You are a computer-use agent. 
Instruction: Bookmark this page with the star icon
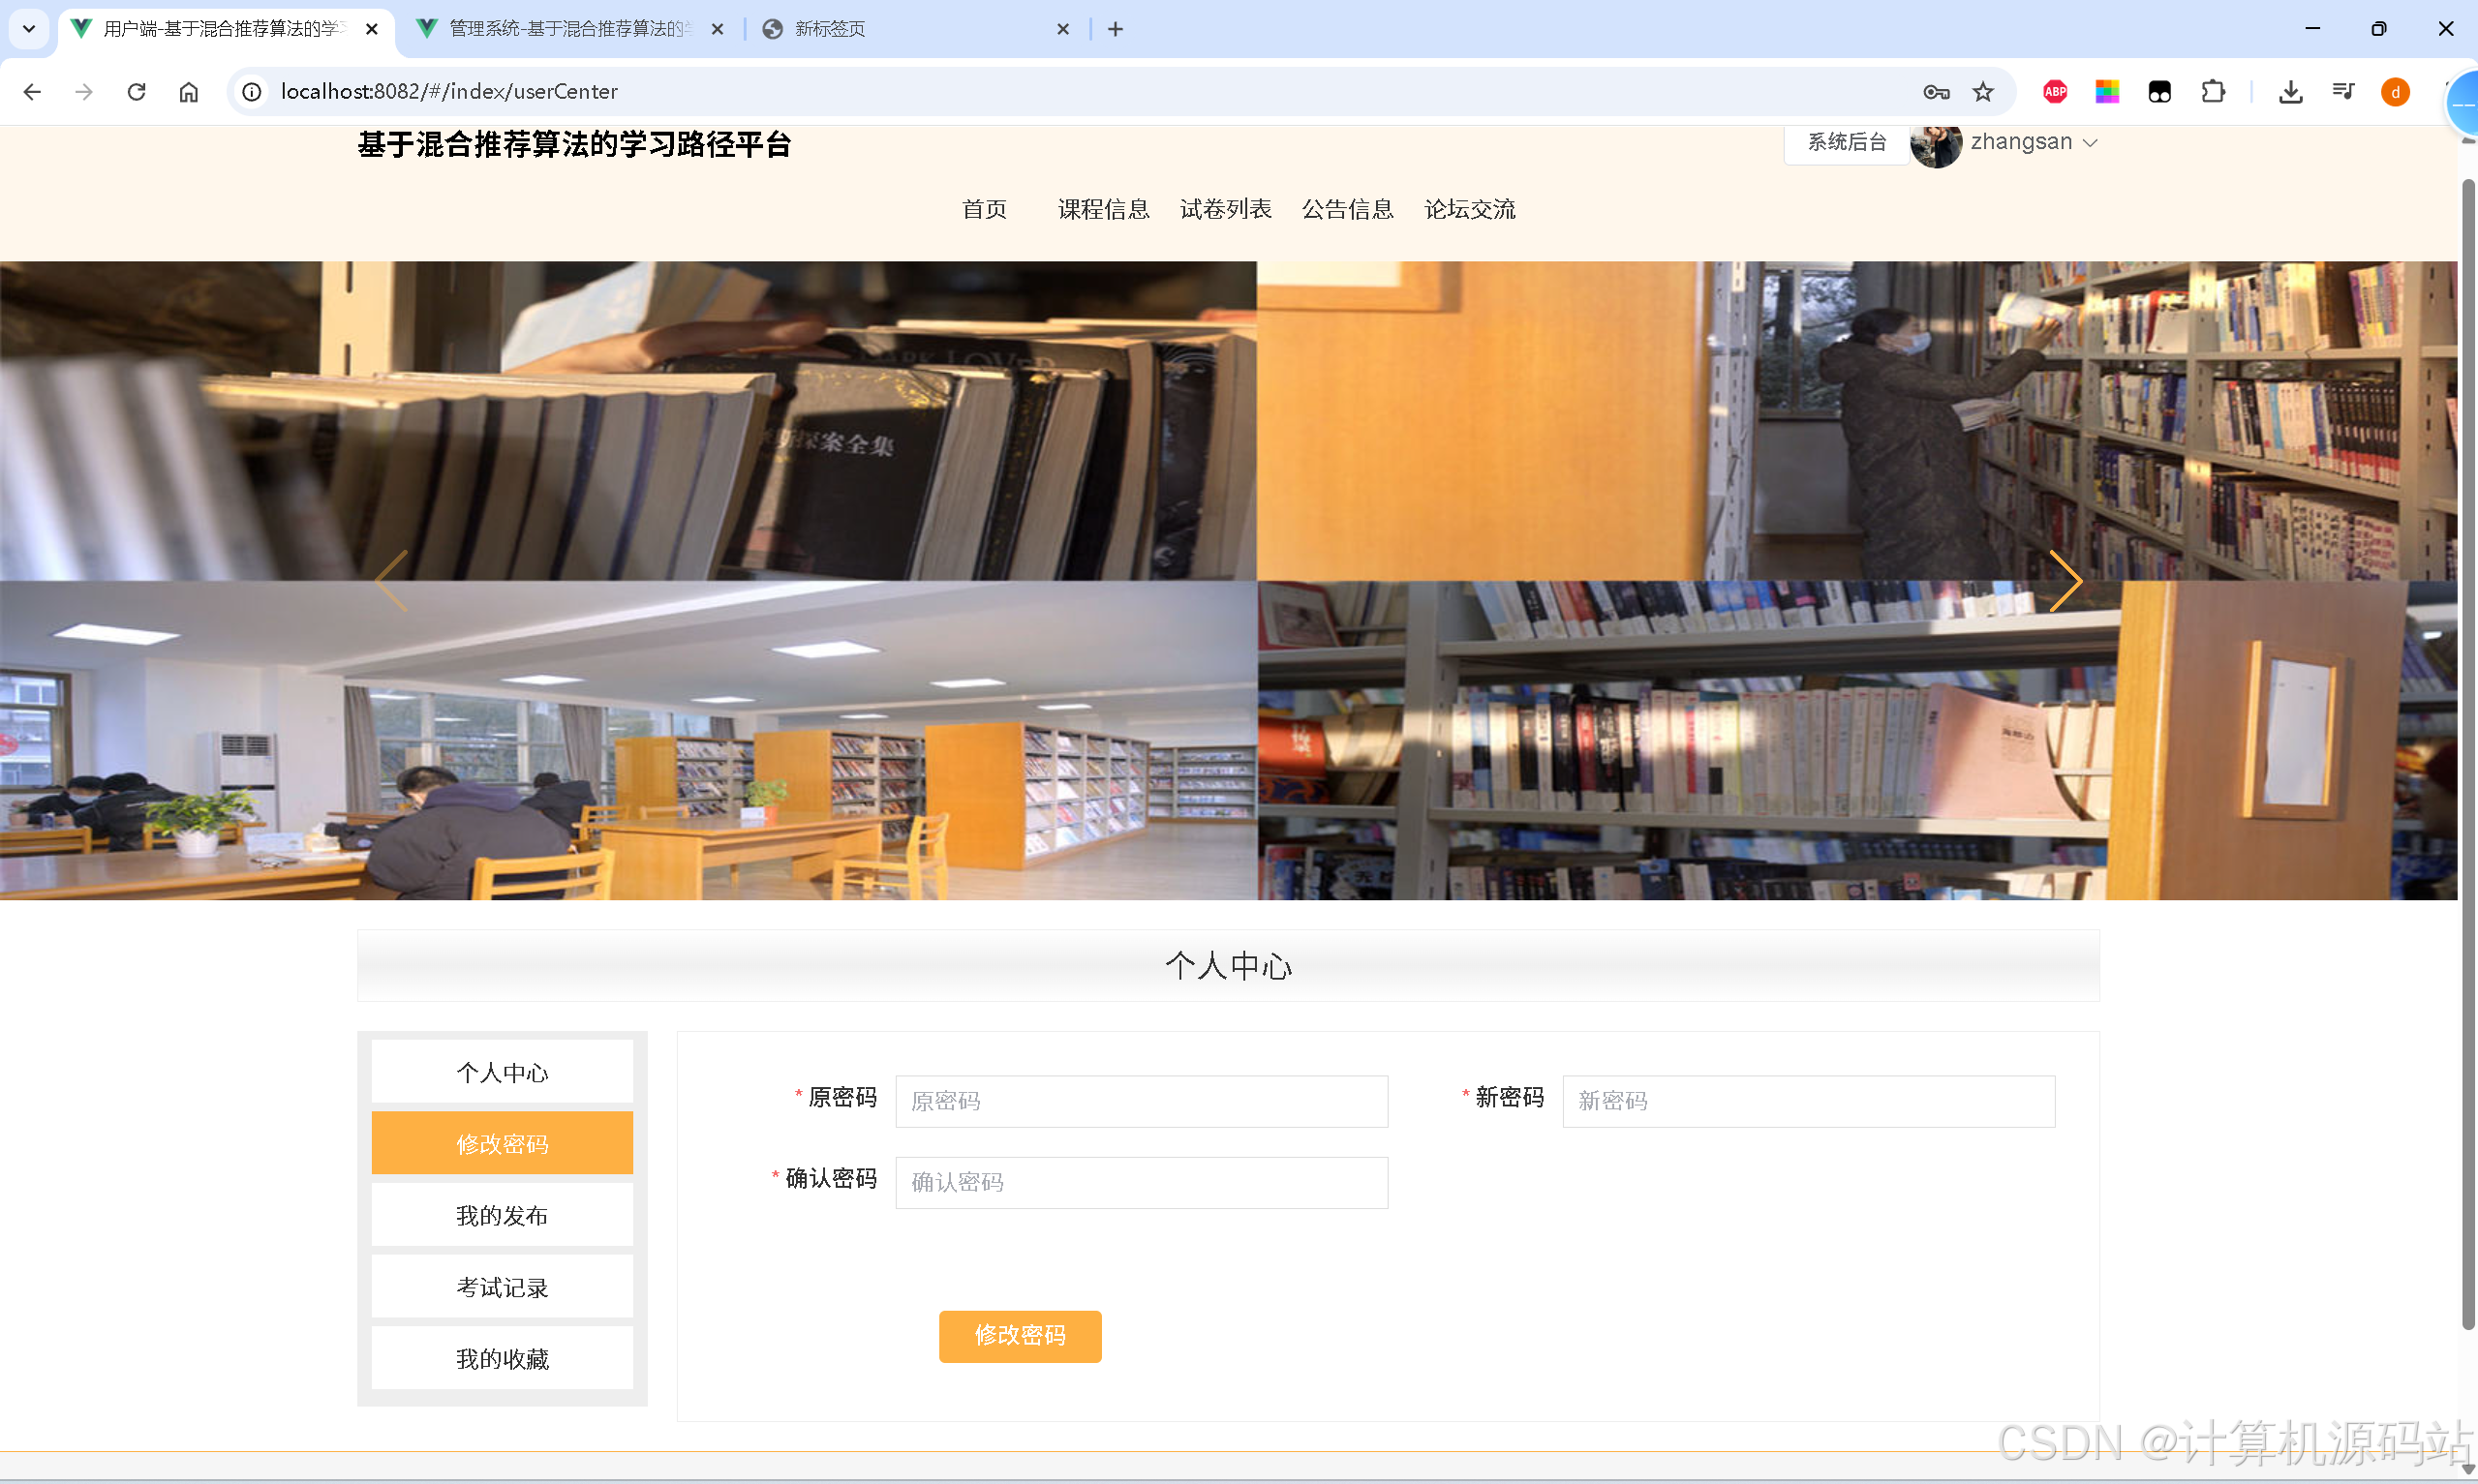tap(1983, 91)
